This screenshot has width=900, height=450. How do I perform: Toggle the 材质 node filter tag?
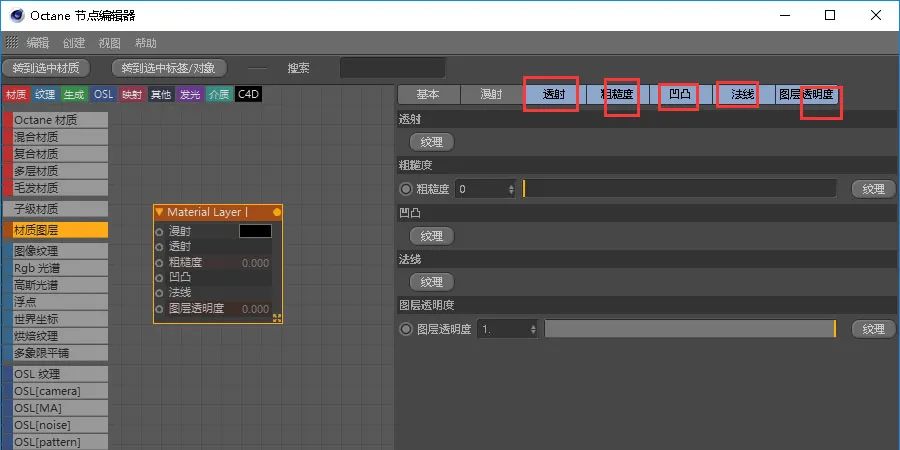(16, 95)
